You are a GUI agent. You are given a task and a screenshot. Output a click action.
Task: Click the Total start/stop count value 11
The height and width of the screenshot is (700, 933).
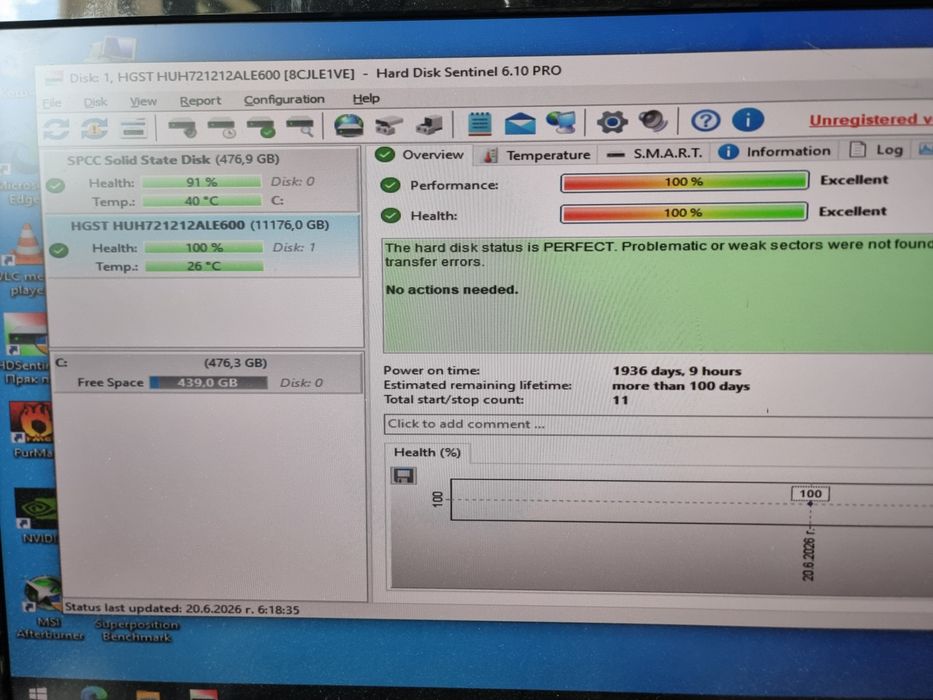pos(620,400)
